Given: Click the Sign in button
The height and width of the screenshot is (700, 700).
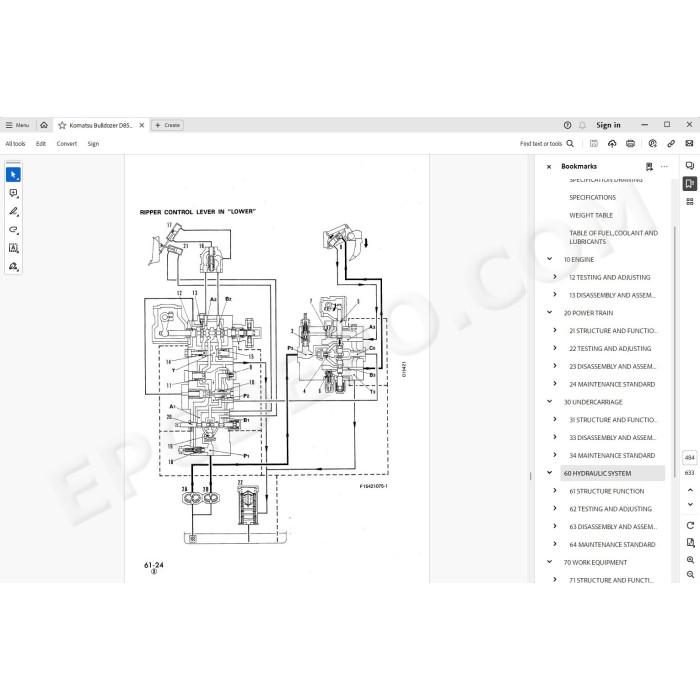Looking at the screenshot, I should tap(608, 125).
